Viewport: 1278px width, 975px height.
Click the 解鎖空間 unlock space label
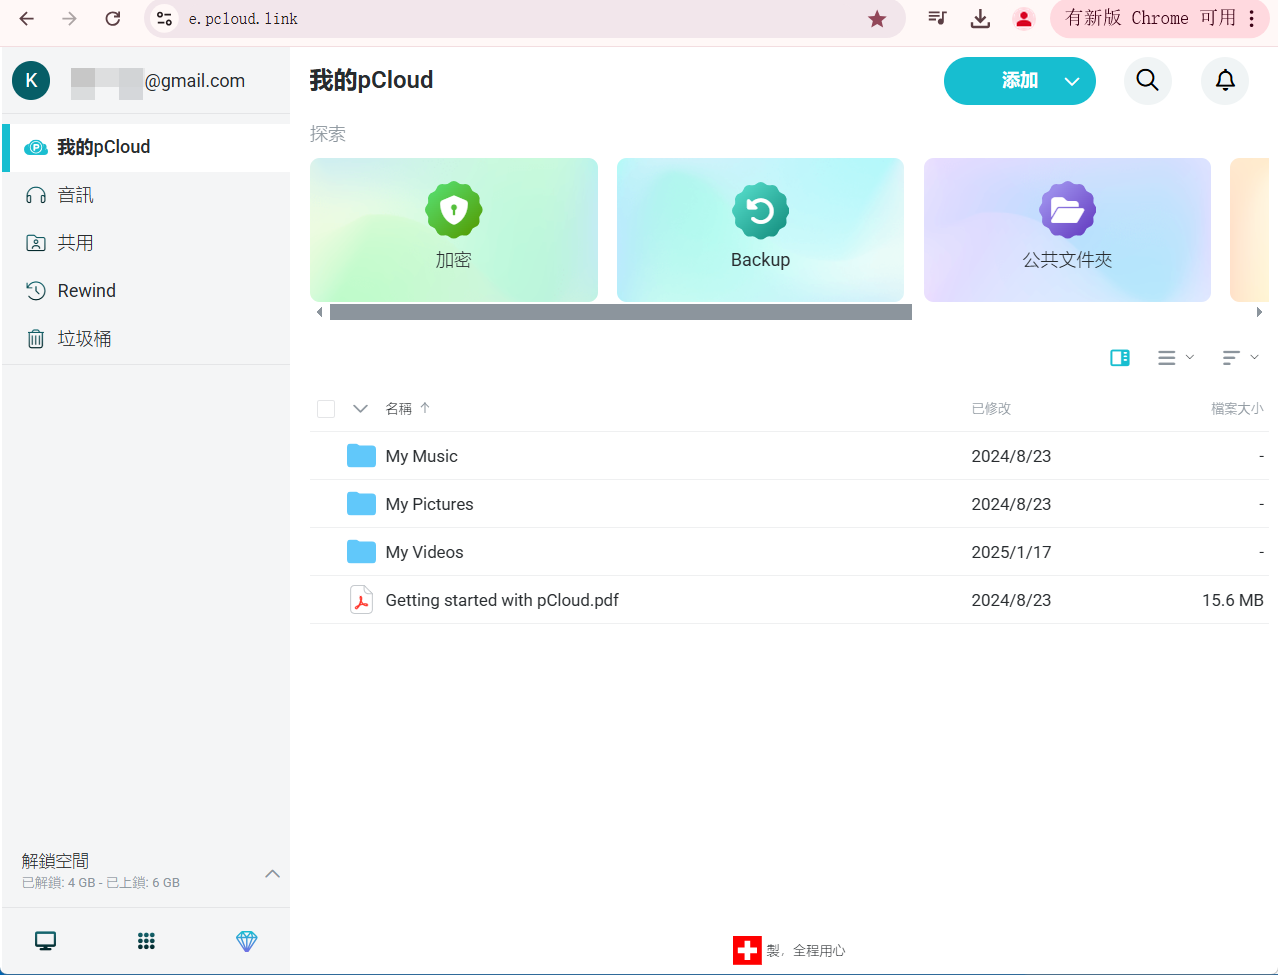pos(55,861)
